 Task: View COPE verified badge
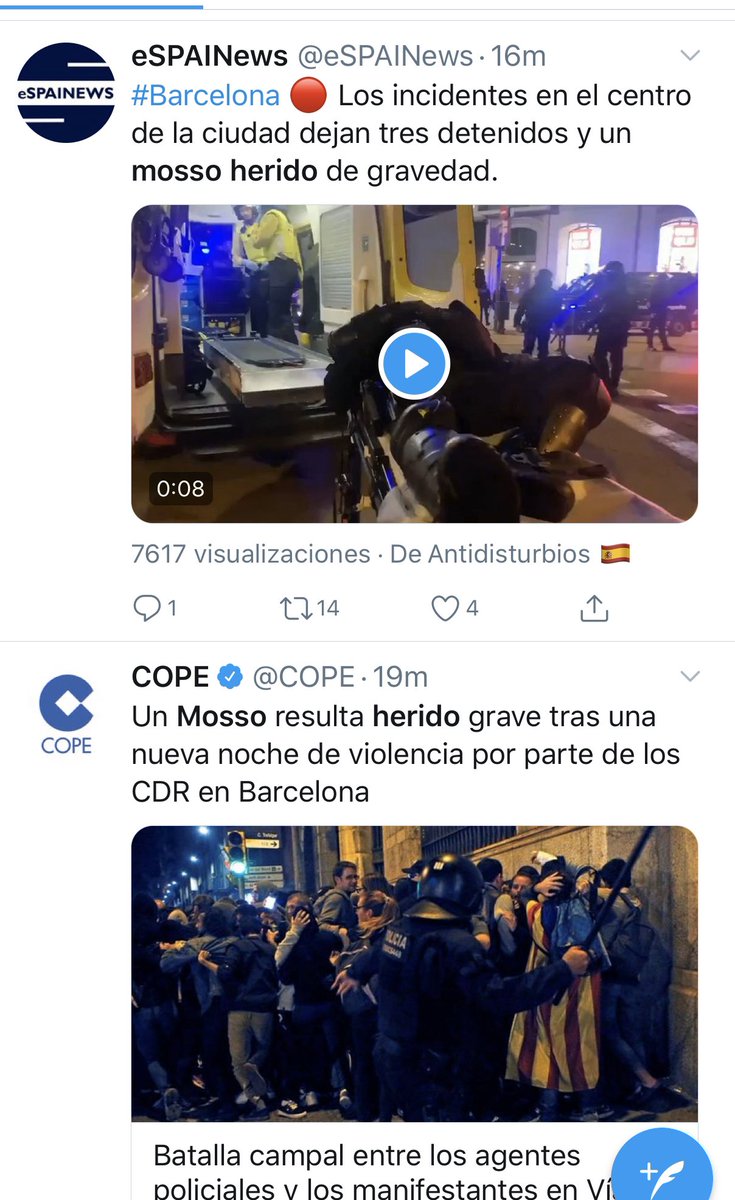click(x=230, y=677)
